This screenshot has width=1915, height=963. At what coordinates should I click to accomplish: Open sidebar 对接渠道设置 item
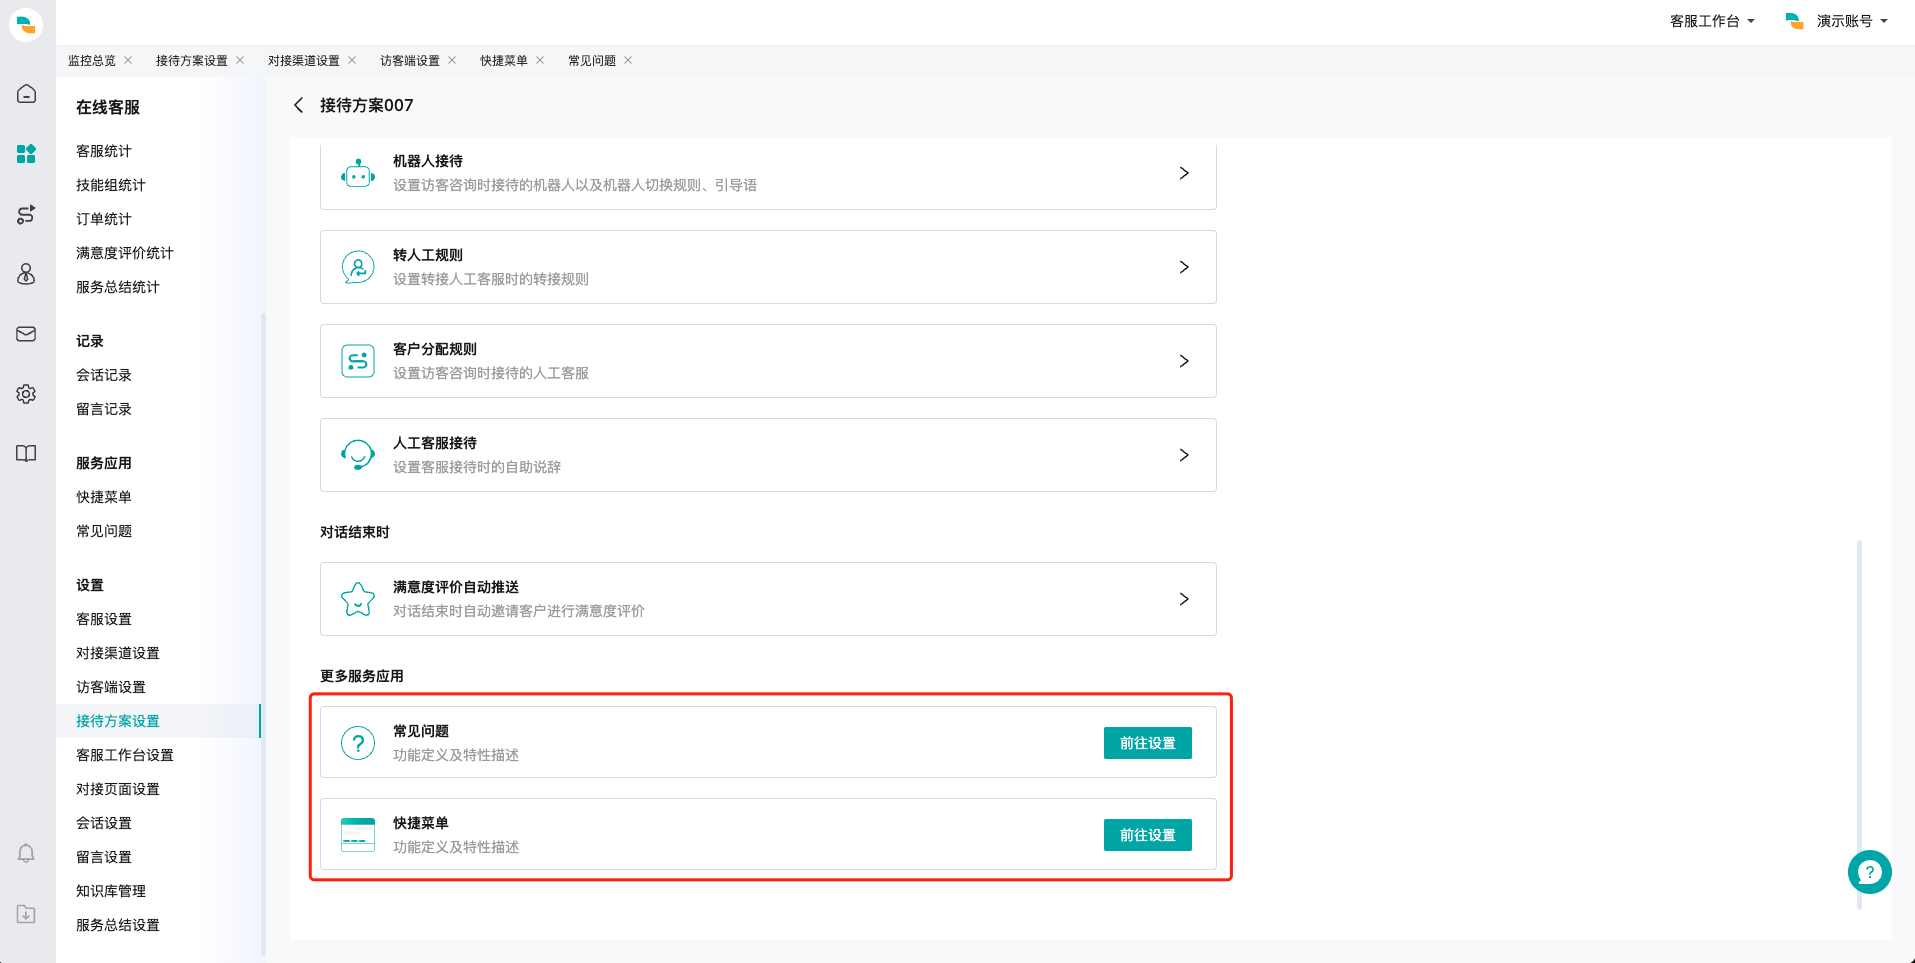pyautogui.click(x=118, y=653)
